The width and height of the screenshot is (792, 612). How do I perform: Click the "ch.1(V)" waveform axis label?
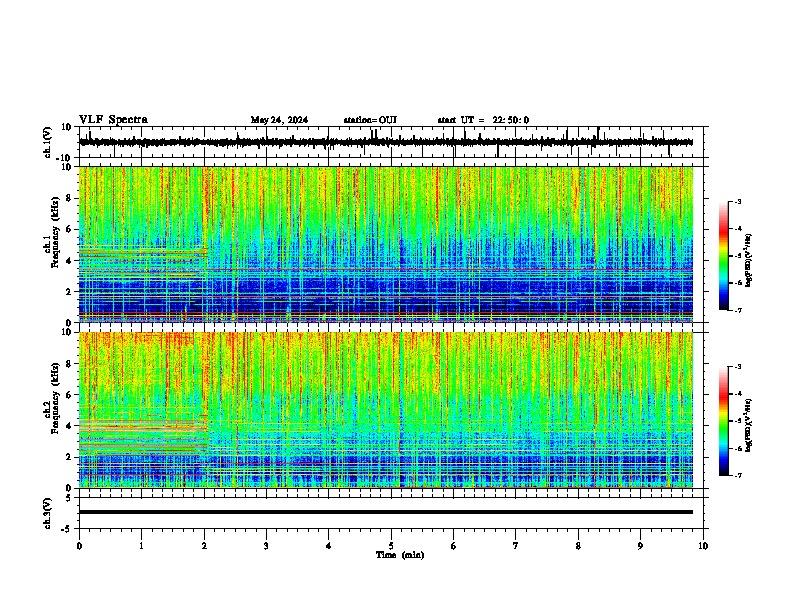pos(47,142)
